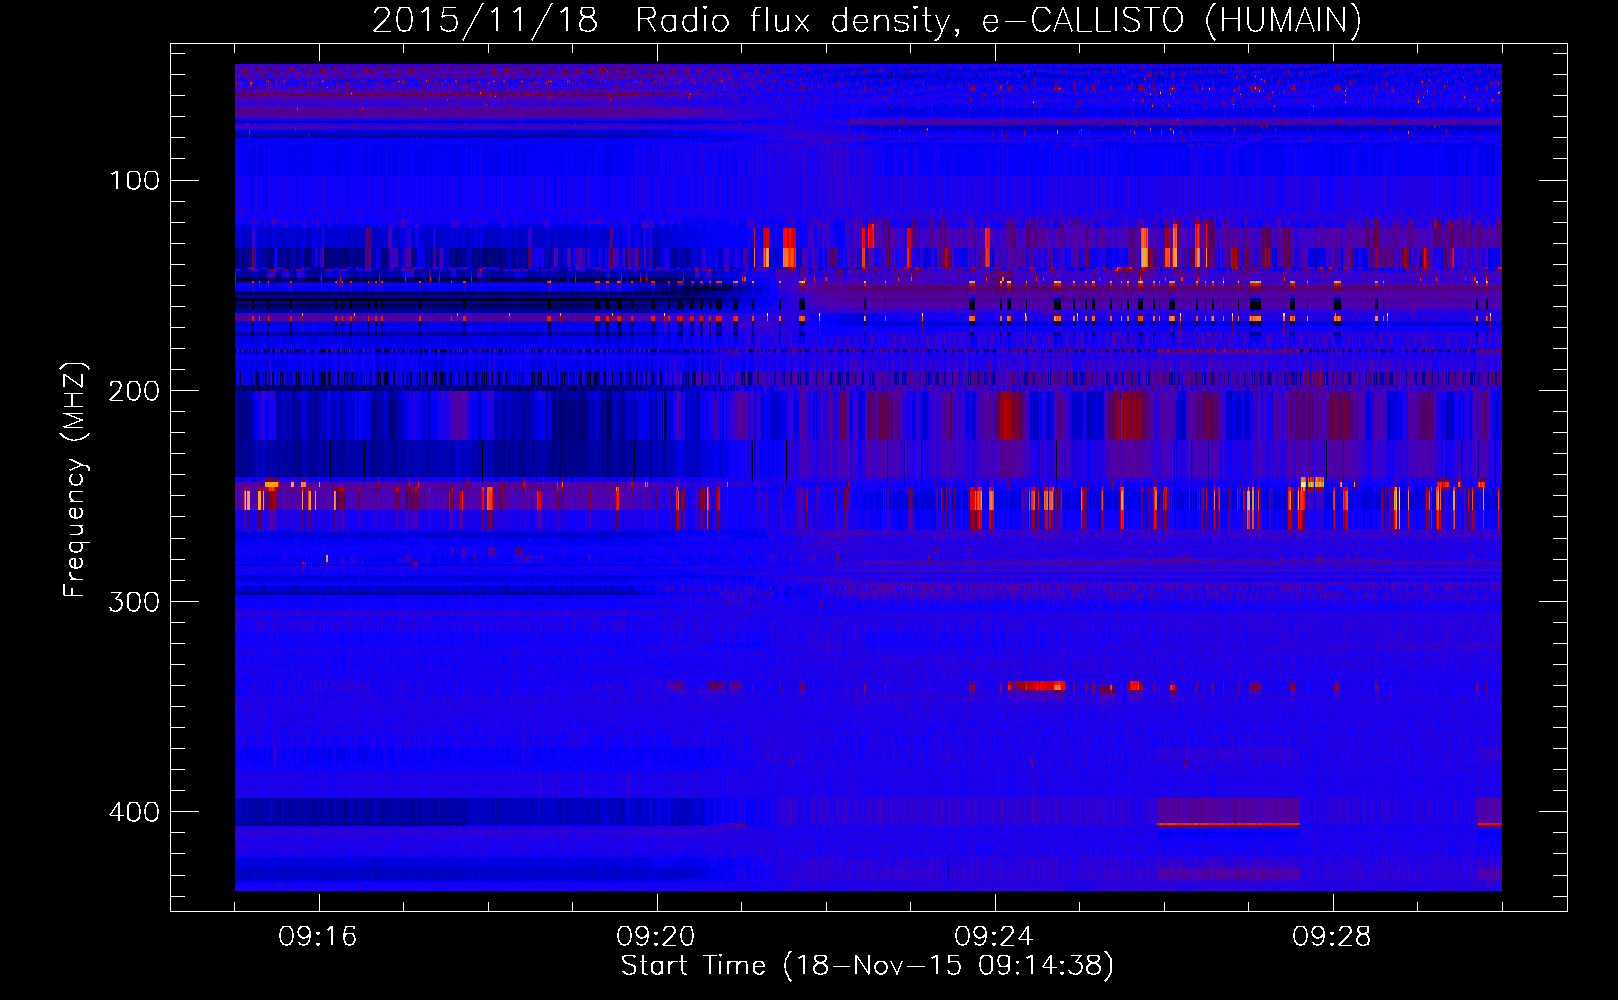Click the Start Time axis caption
The image size is (1618, 1000).
pyautogui.click(x=867, y=966)
